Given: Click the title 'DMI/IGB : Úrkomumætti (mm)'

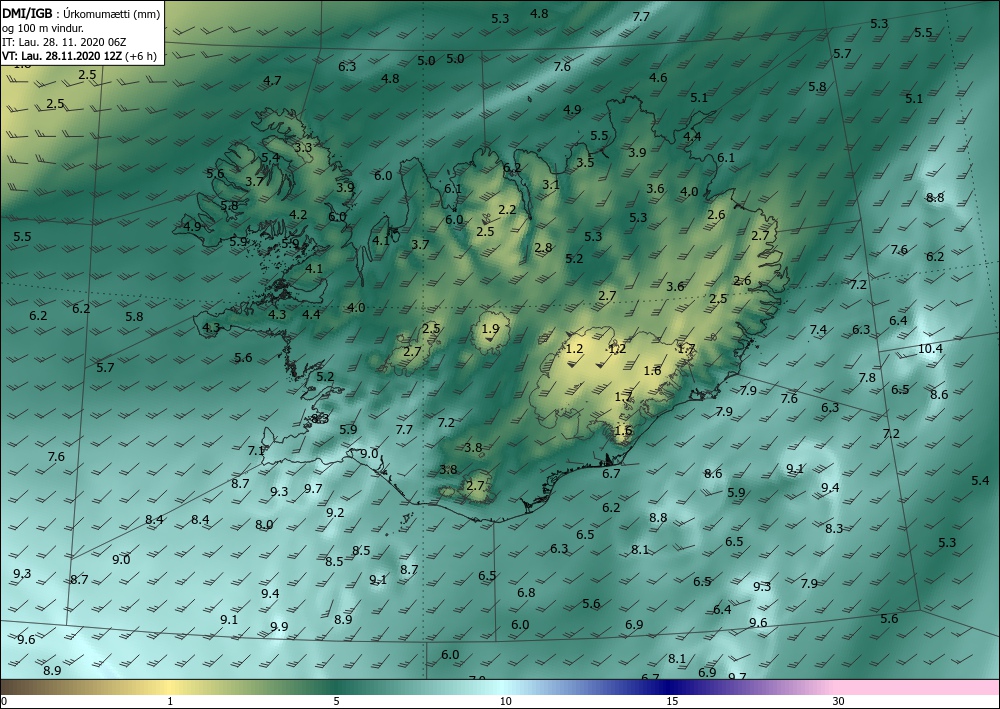Looking at the screenshot, I should 81,13.
